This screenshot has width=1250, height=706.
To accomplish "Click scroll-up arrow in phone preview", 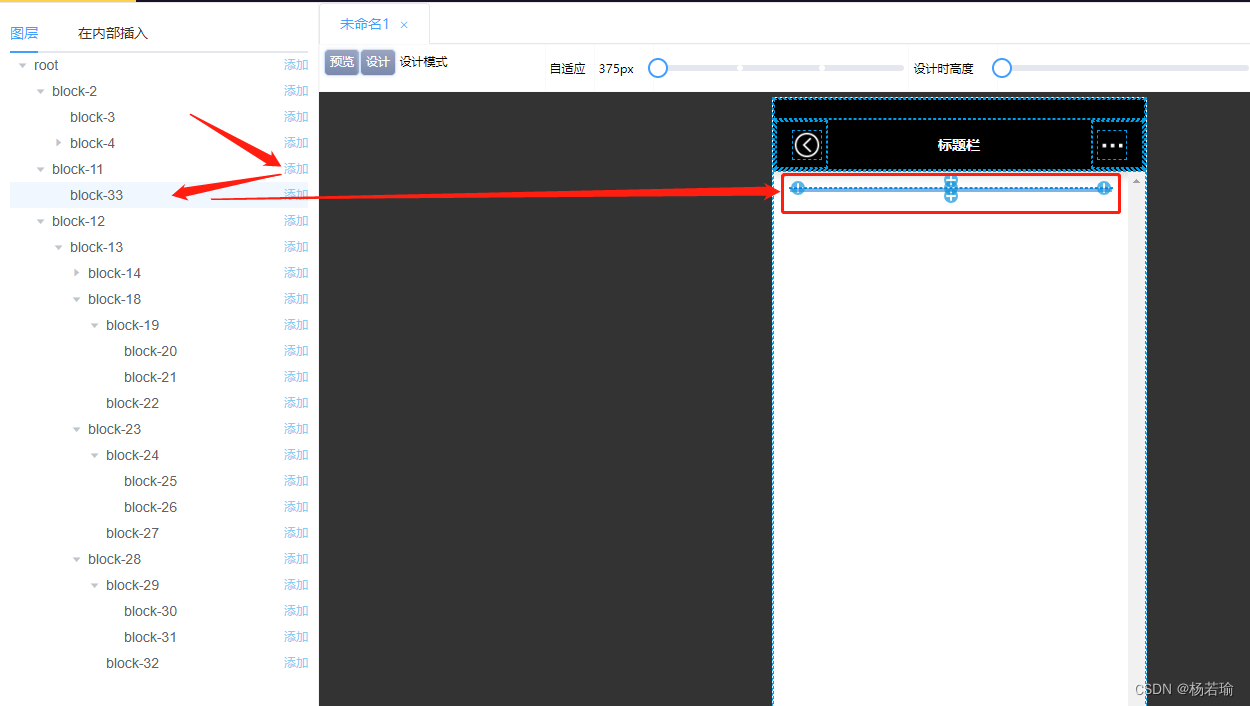I will 1136,181.
